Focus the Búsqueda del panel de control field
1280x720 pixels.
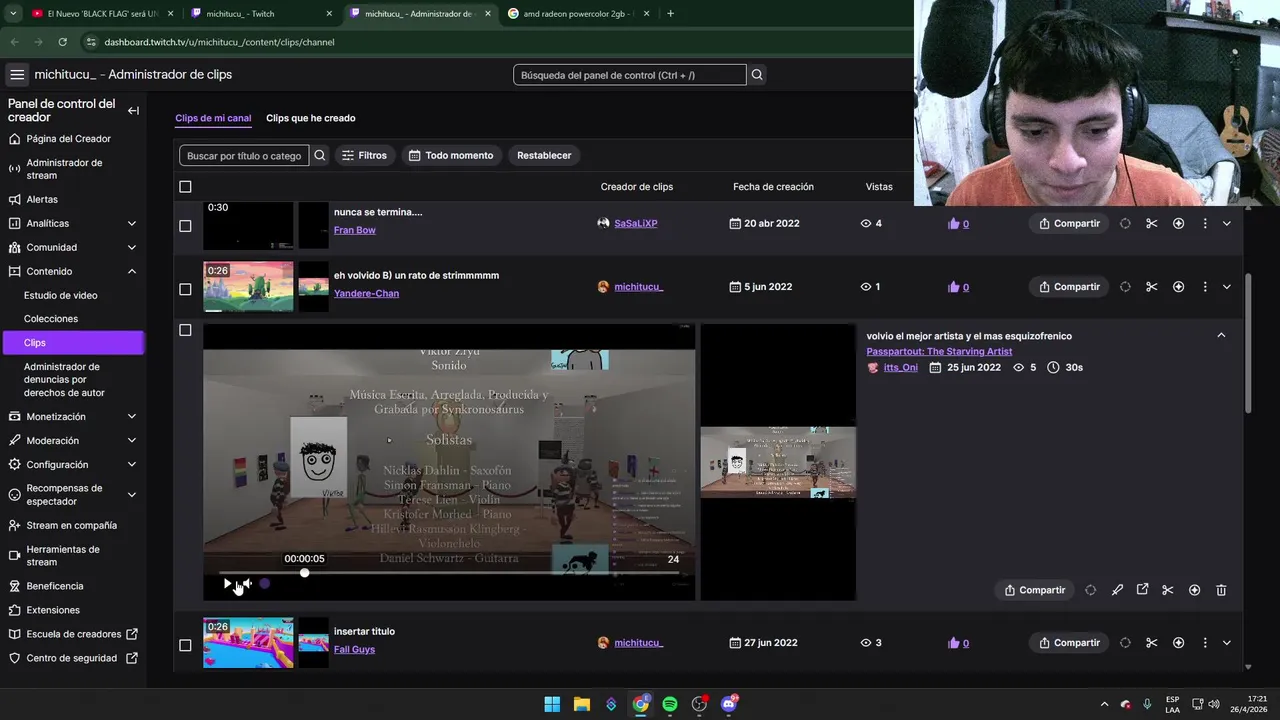tap(629, 75)
